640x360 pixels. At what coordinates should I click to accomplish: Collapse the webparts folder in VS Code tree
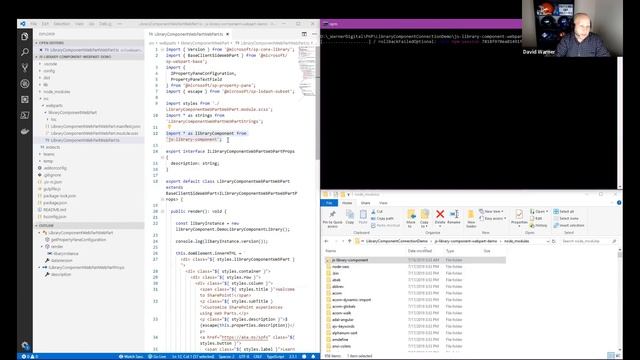pyautogui.click(x=54, y=106)
